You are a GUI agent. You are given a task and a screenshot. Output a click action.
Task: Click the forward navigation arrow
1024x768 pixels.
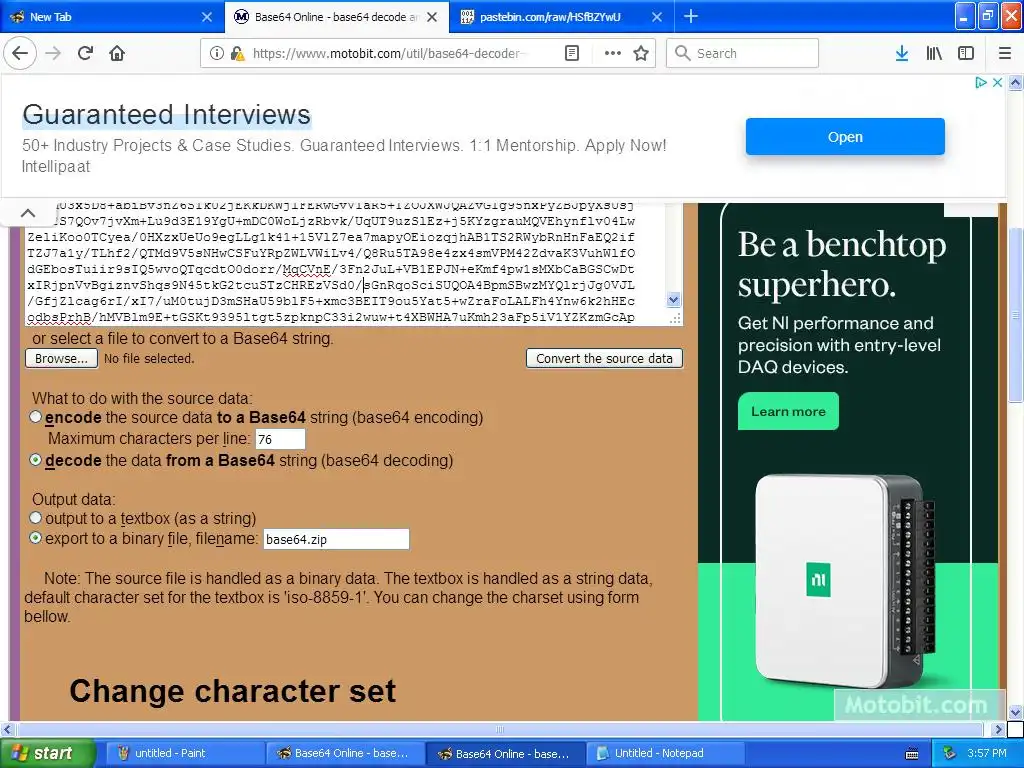pos(53,54)
